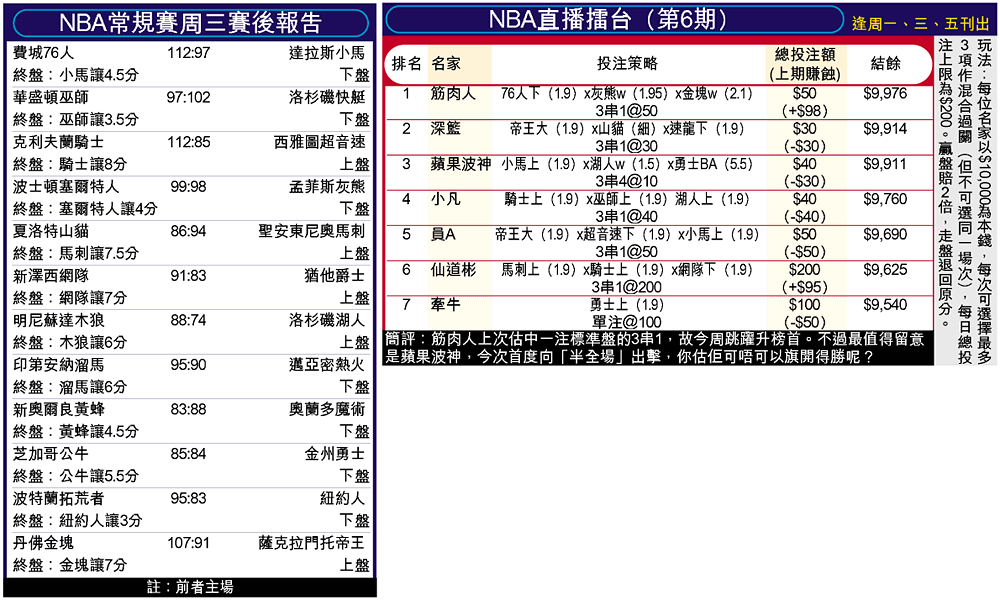Select '金州勇士' team name

334,454
